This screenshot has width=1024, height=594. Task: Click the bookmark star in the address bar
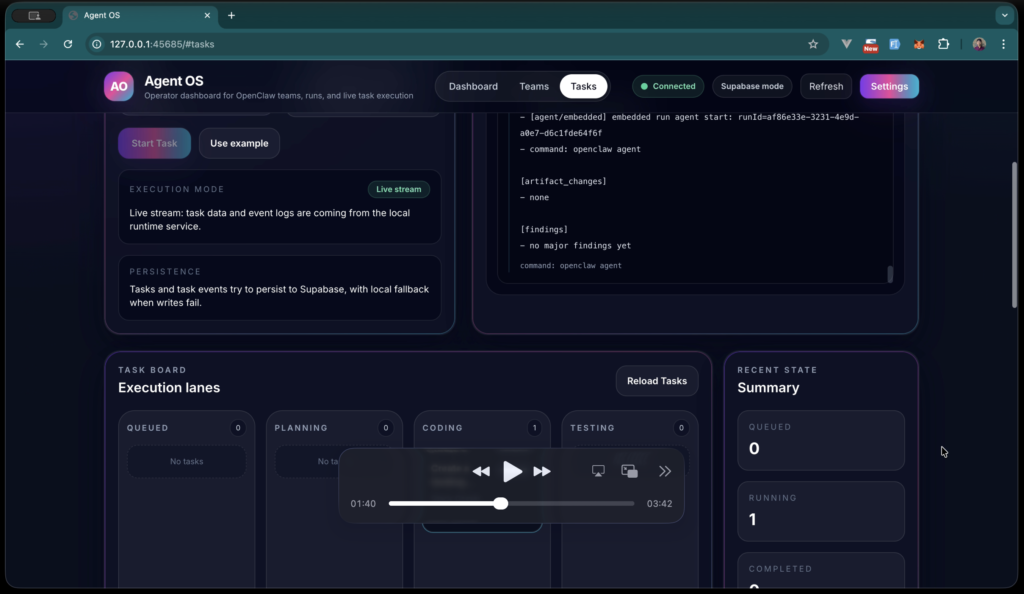click(x=813, y=44)
